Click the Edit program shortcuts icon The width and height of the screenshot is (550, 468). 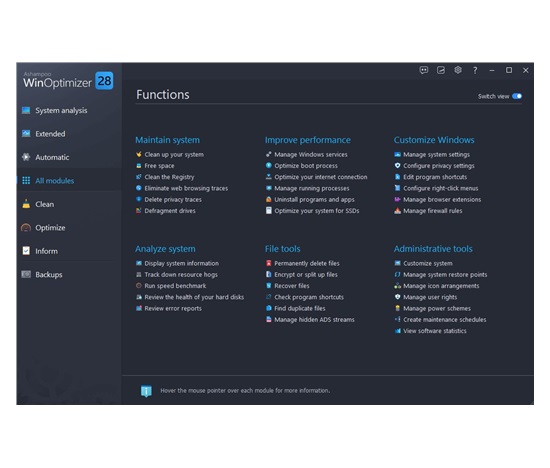[397, 177]
